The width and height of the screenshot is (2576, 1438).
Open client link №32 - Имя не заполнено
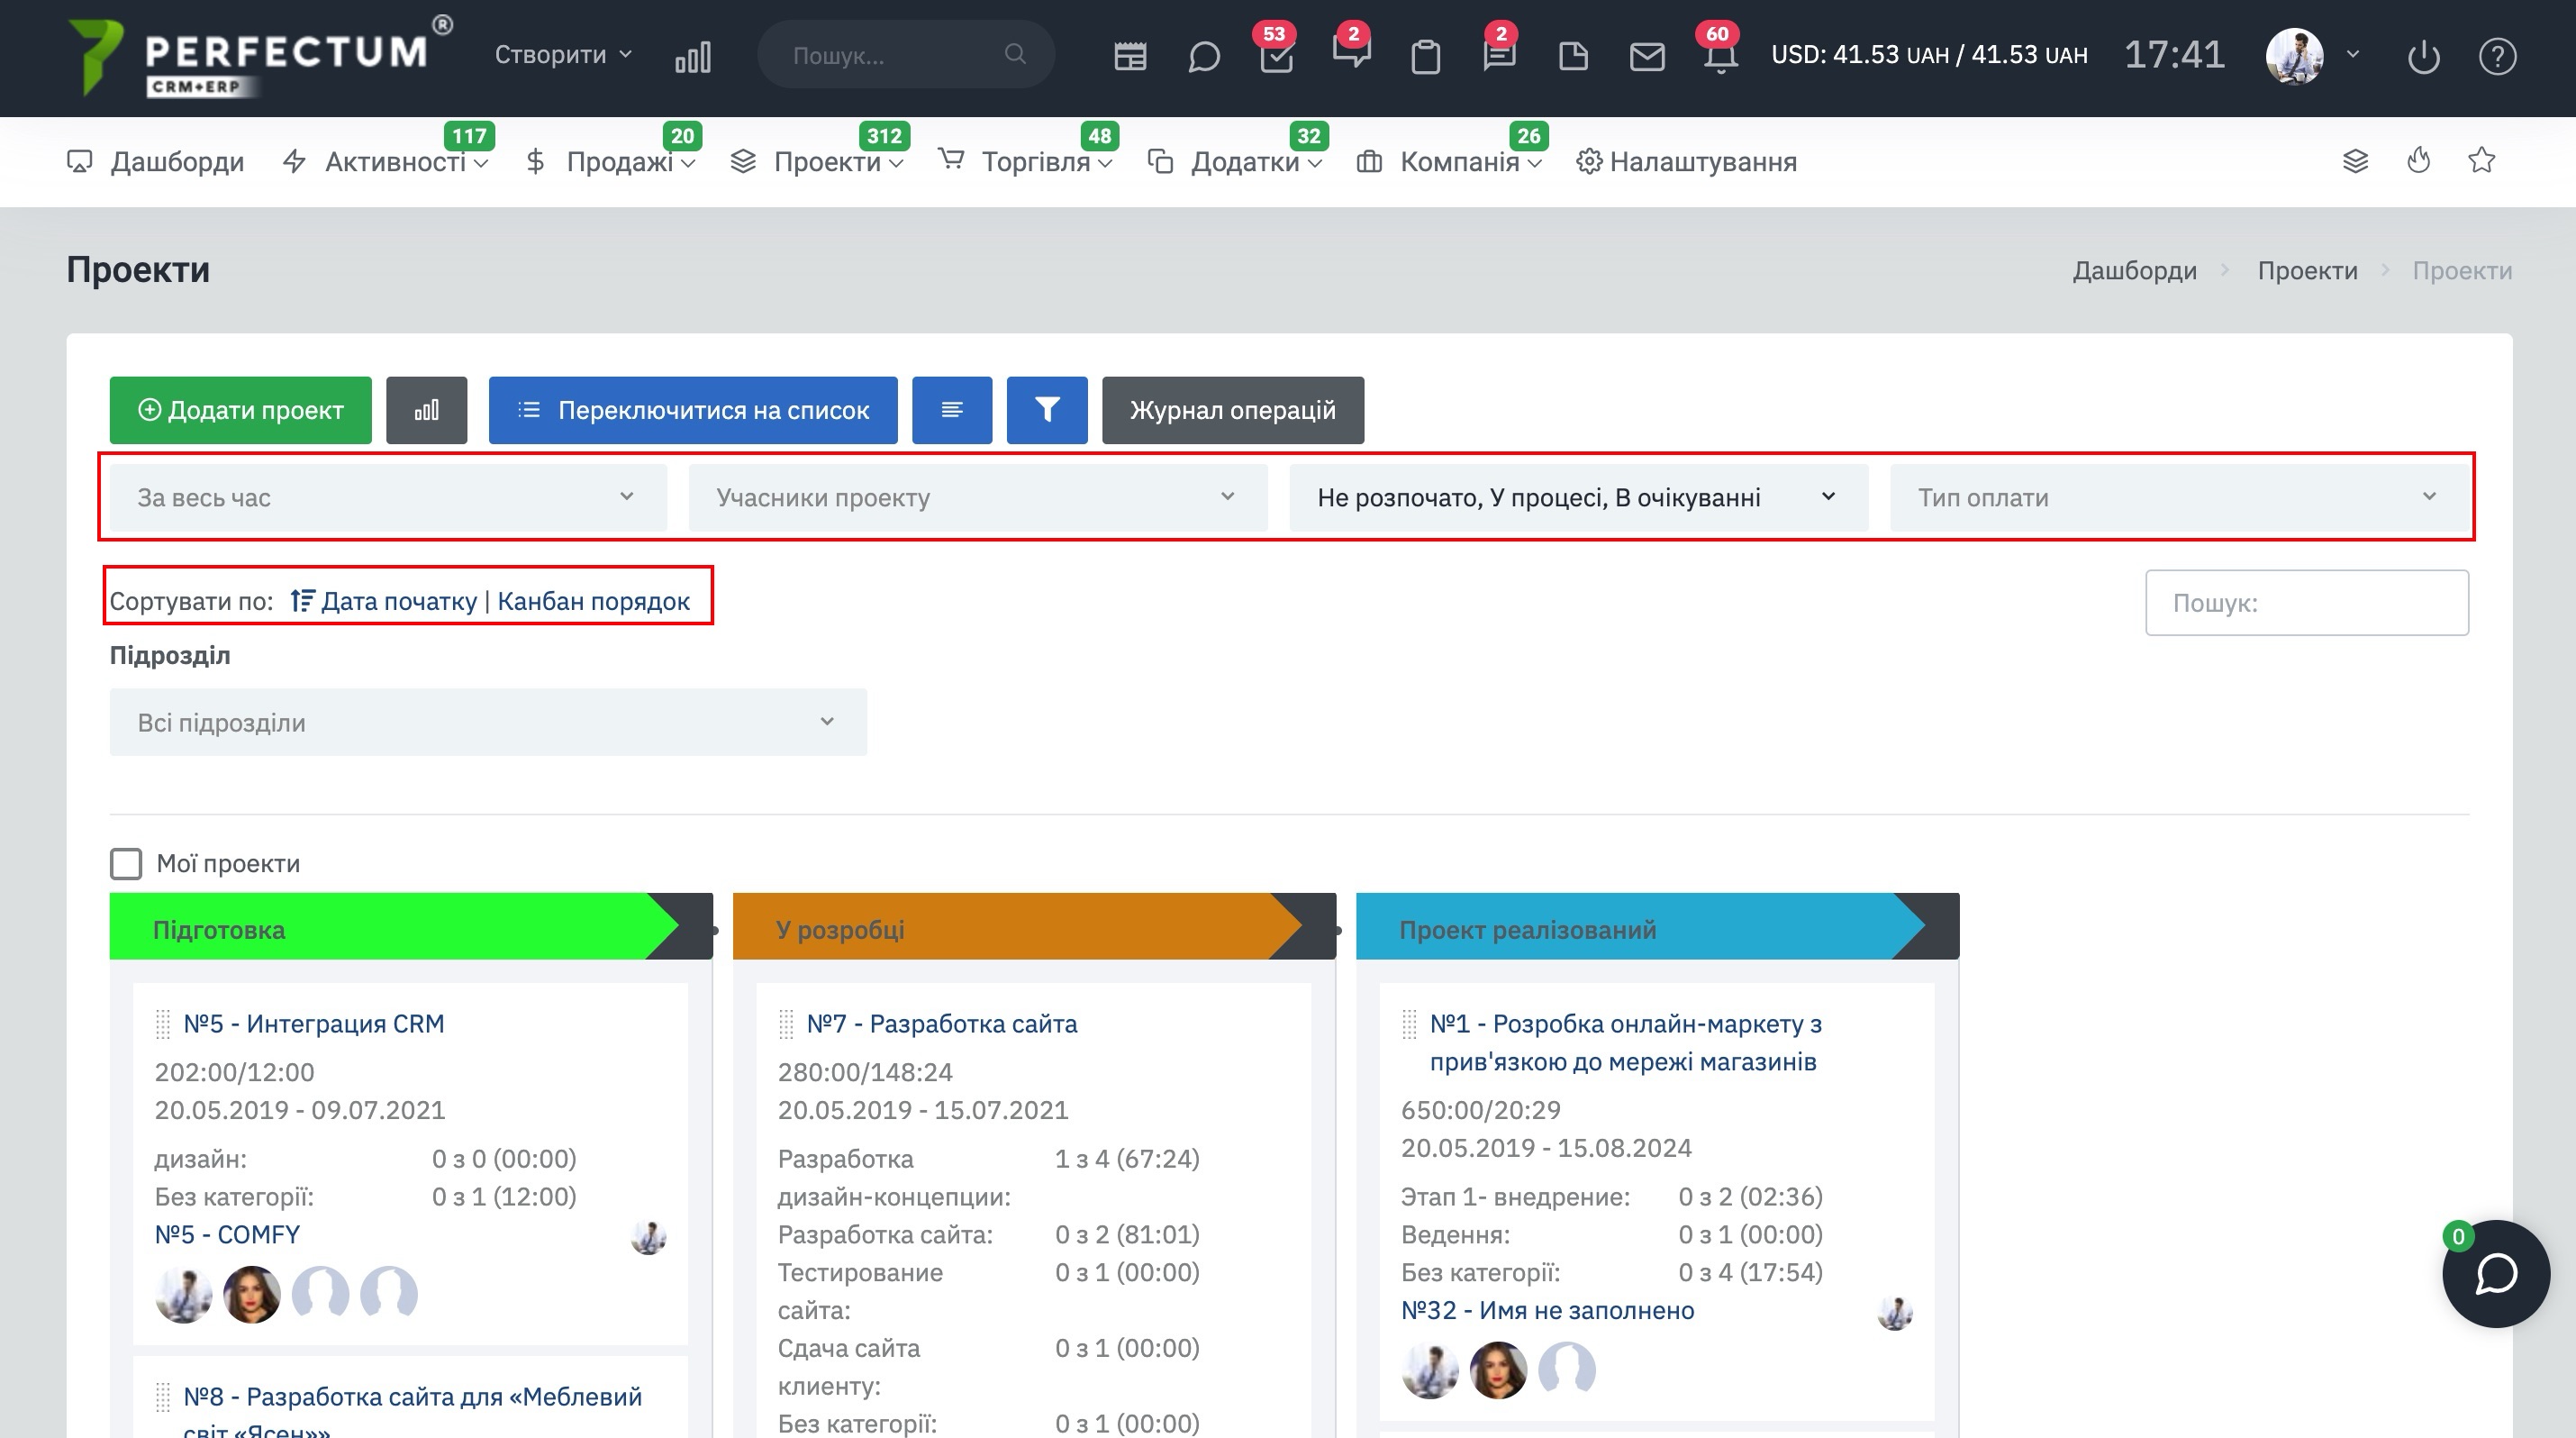1548,1311
